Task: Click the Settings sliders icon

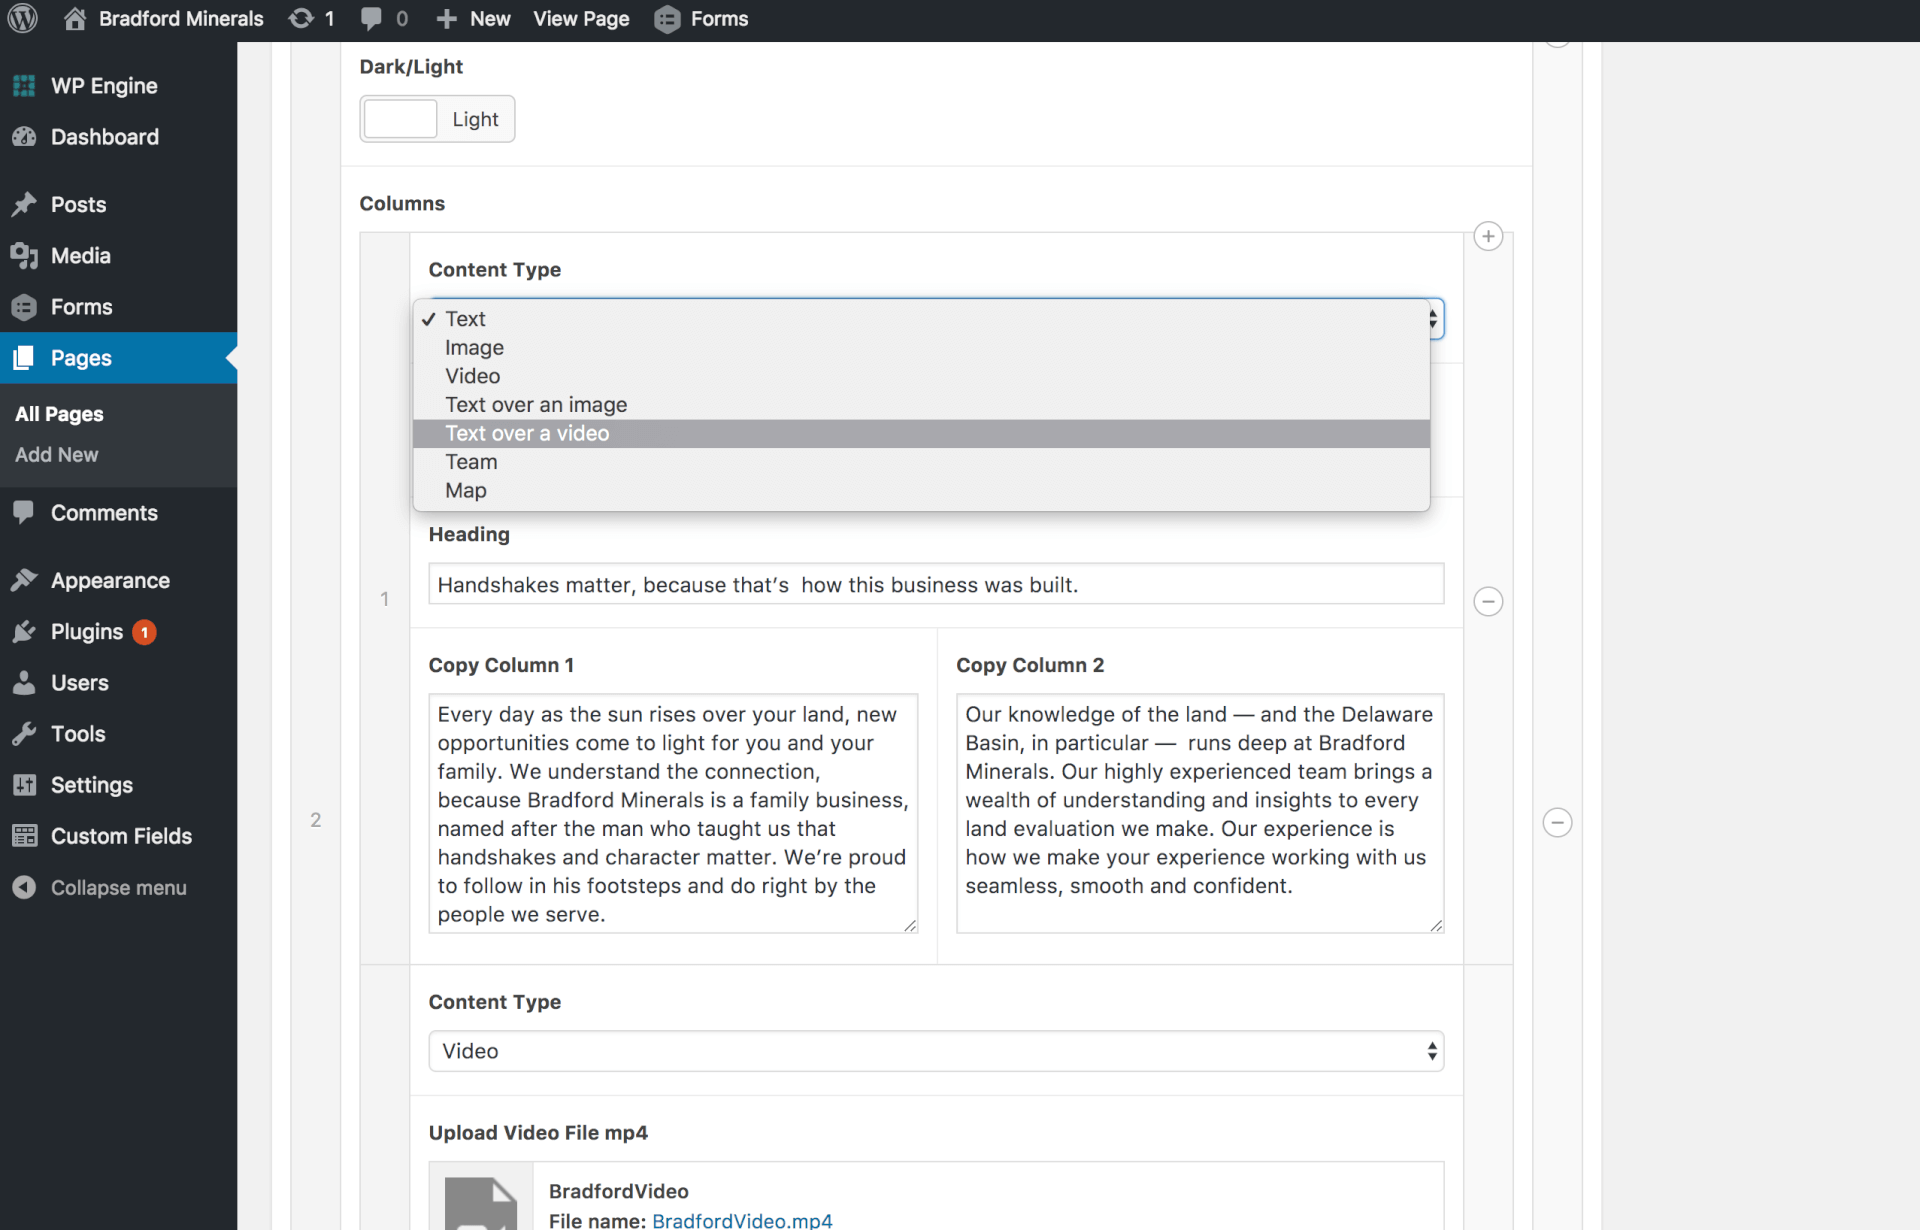Action: pyautogui.click(x=24, y=785)
